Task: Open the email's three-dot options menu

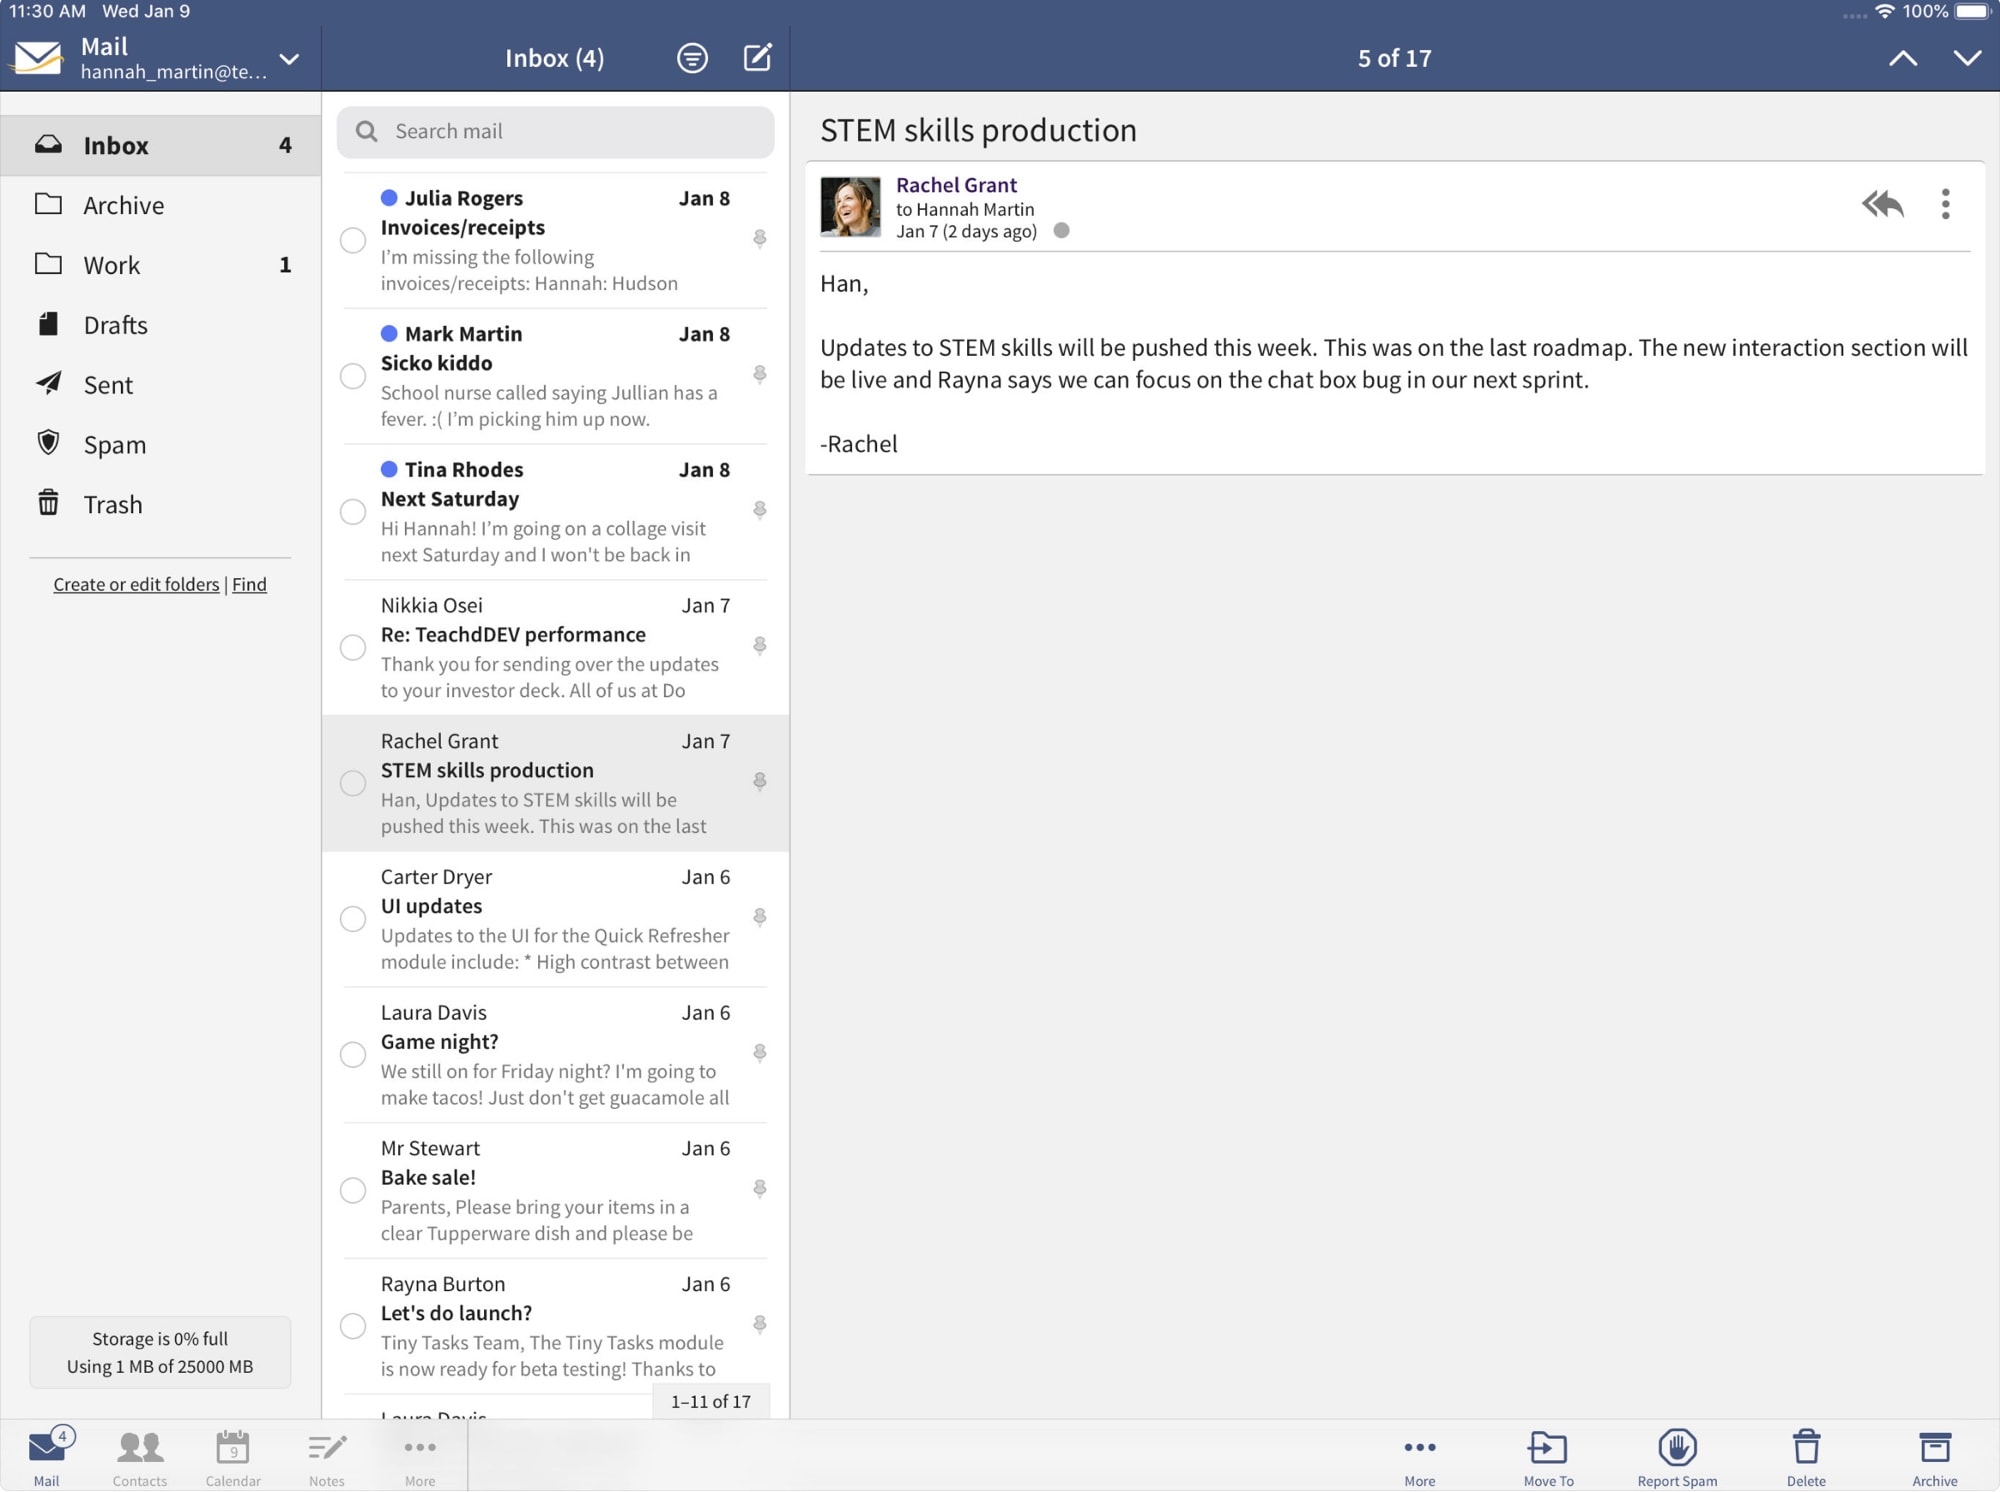Action: (x=1946, y=204)
